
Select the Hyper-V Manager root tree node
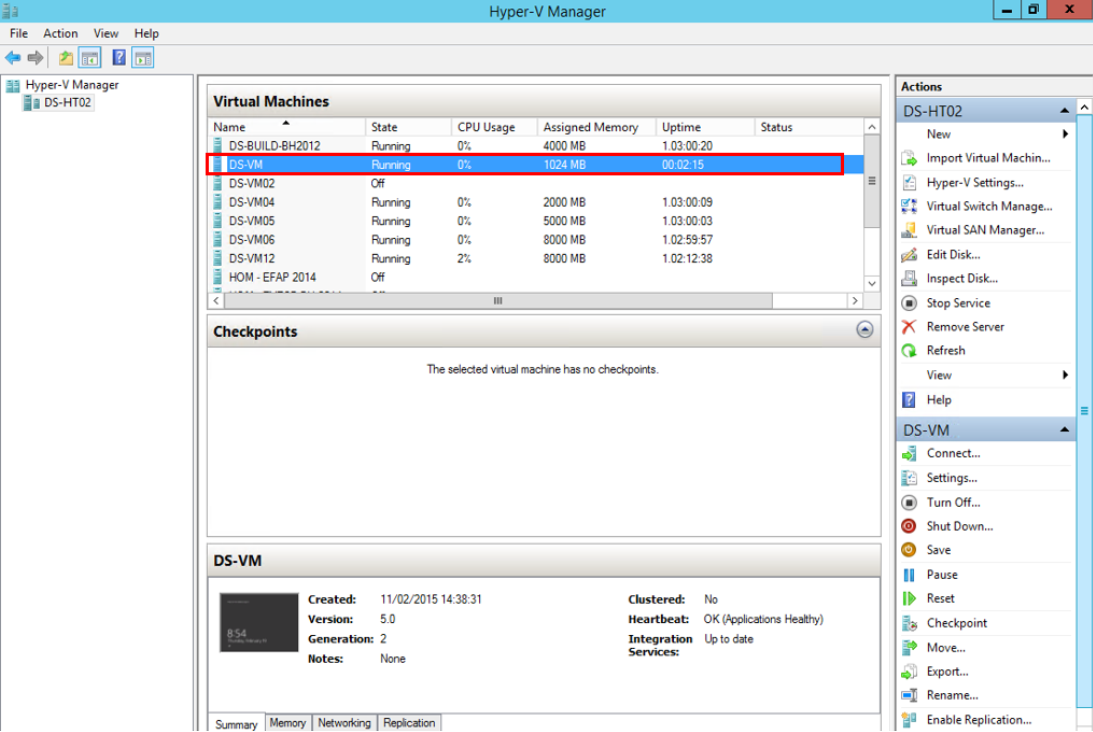coord(72,84)
